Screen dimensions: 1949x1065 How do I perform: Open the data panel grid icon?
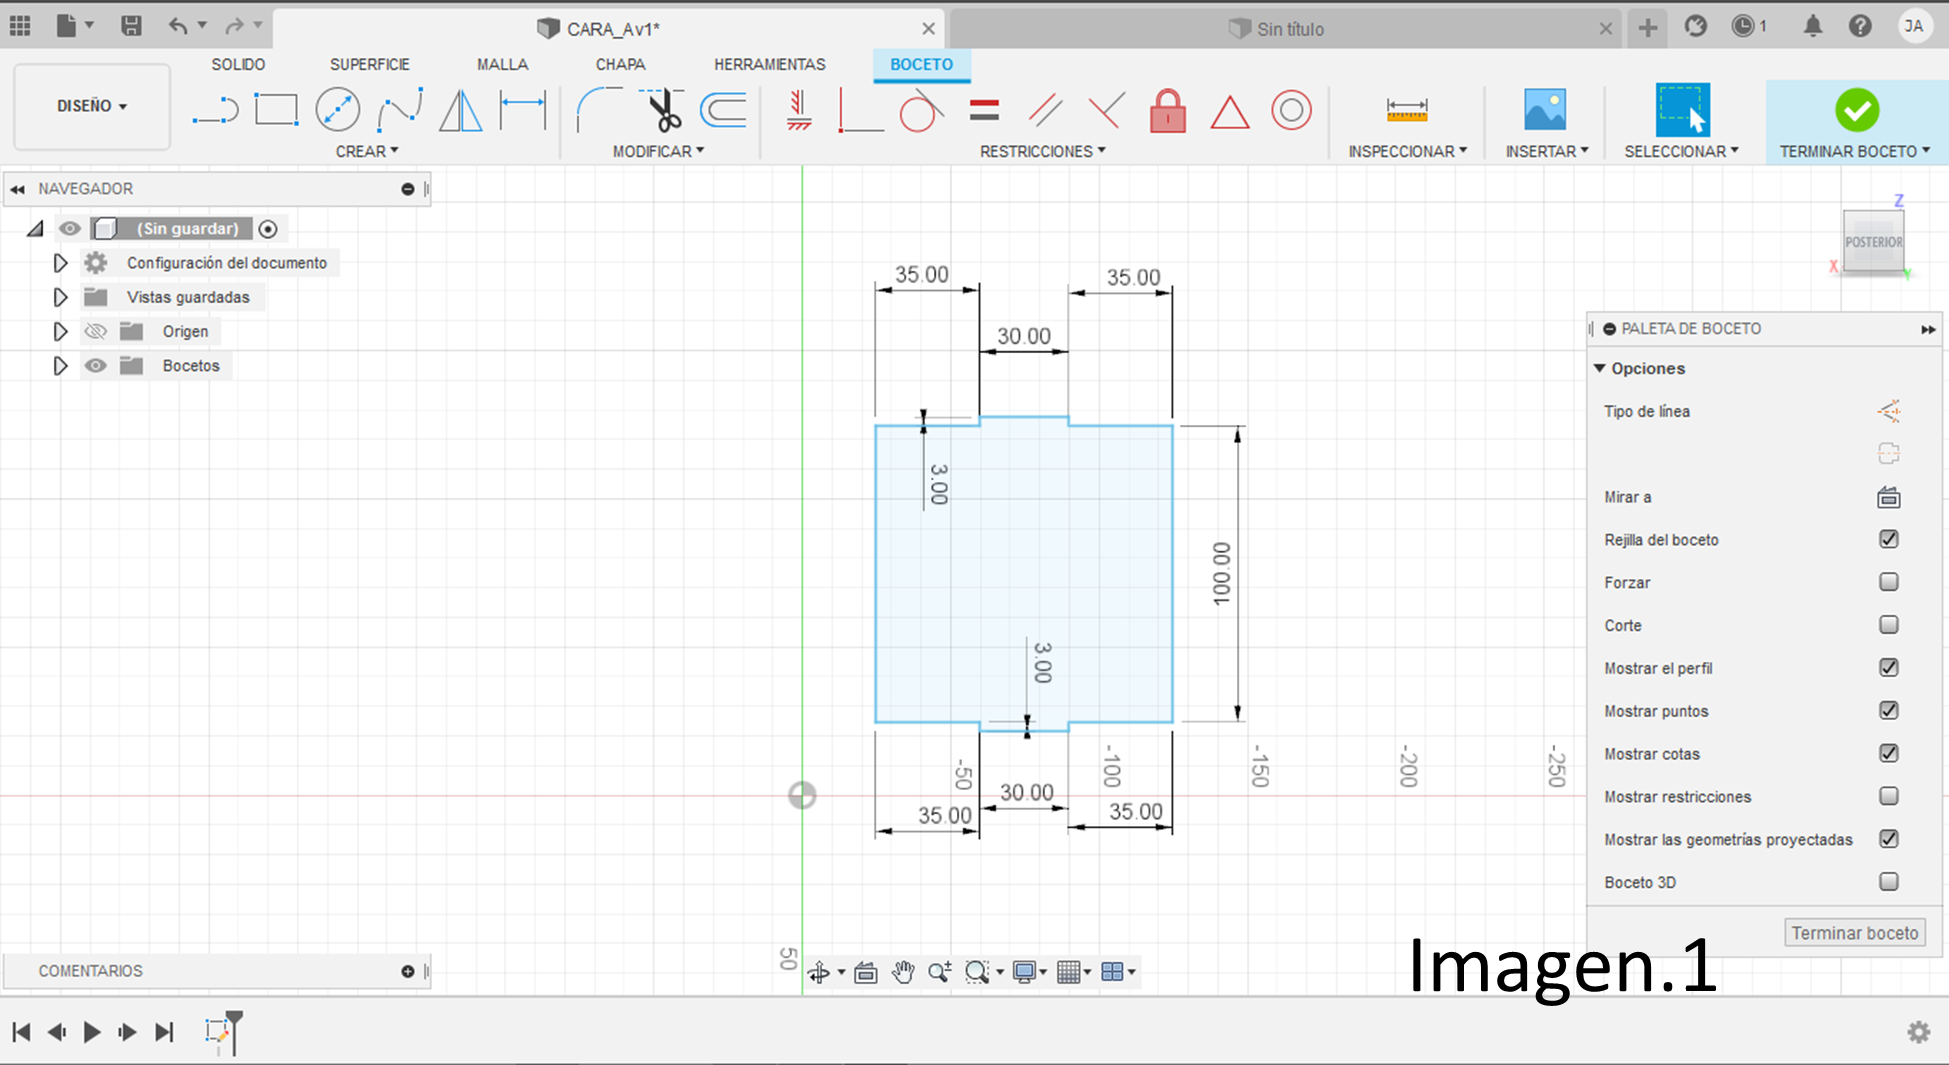(20, 26)
